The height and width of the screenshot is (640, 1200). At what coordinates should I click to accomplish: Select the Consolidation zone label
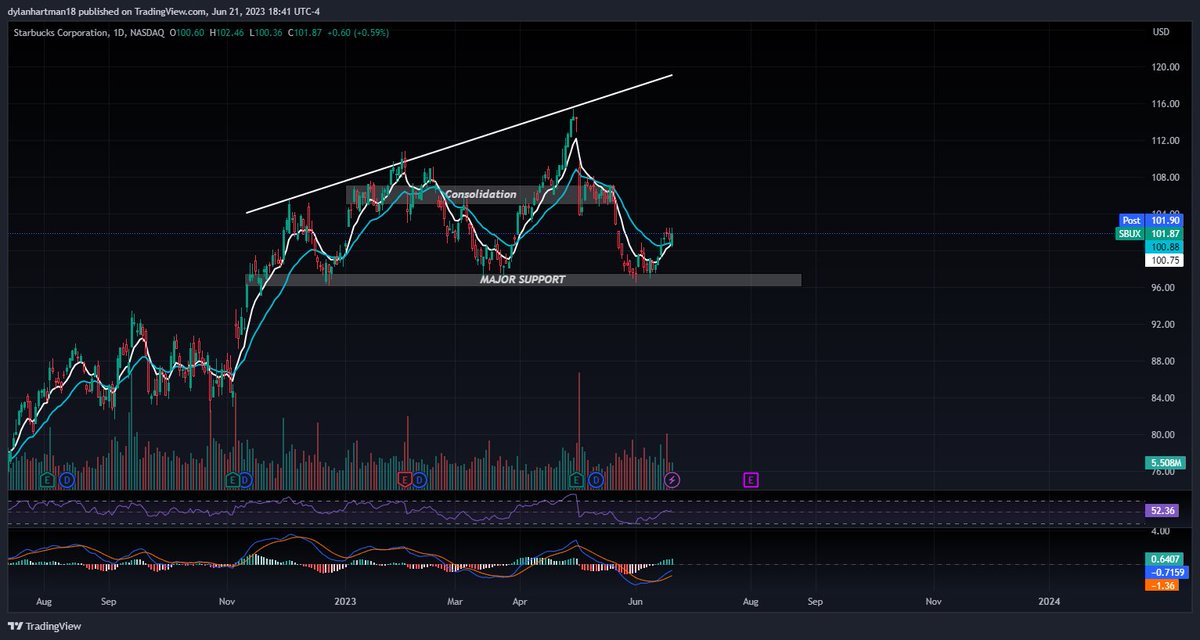[x=481, y=194]
